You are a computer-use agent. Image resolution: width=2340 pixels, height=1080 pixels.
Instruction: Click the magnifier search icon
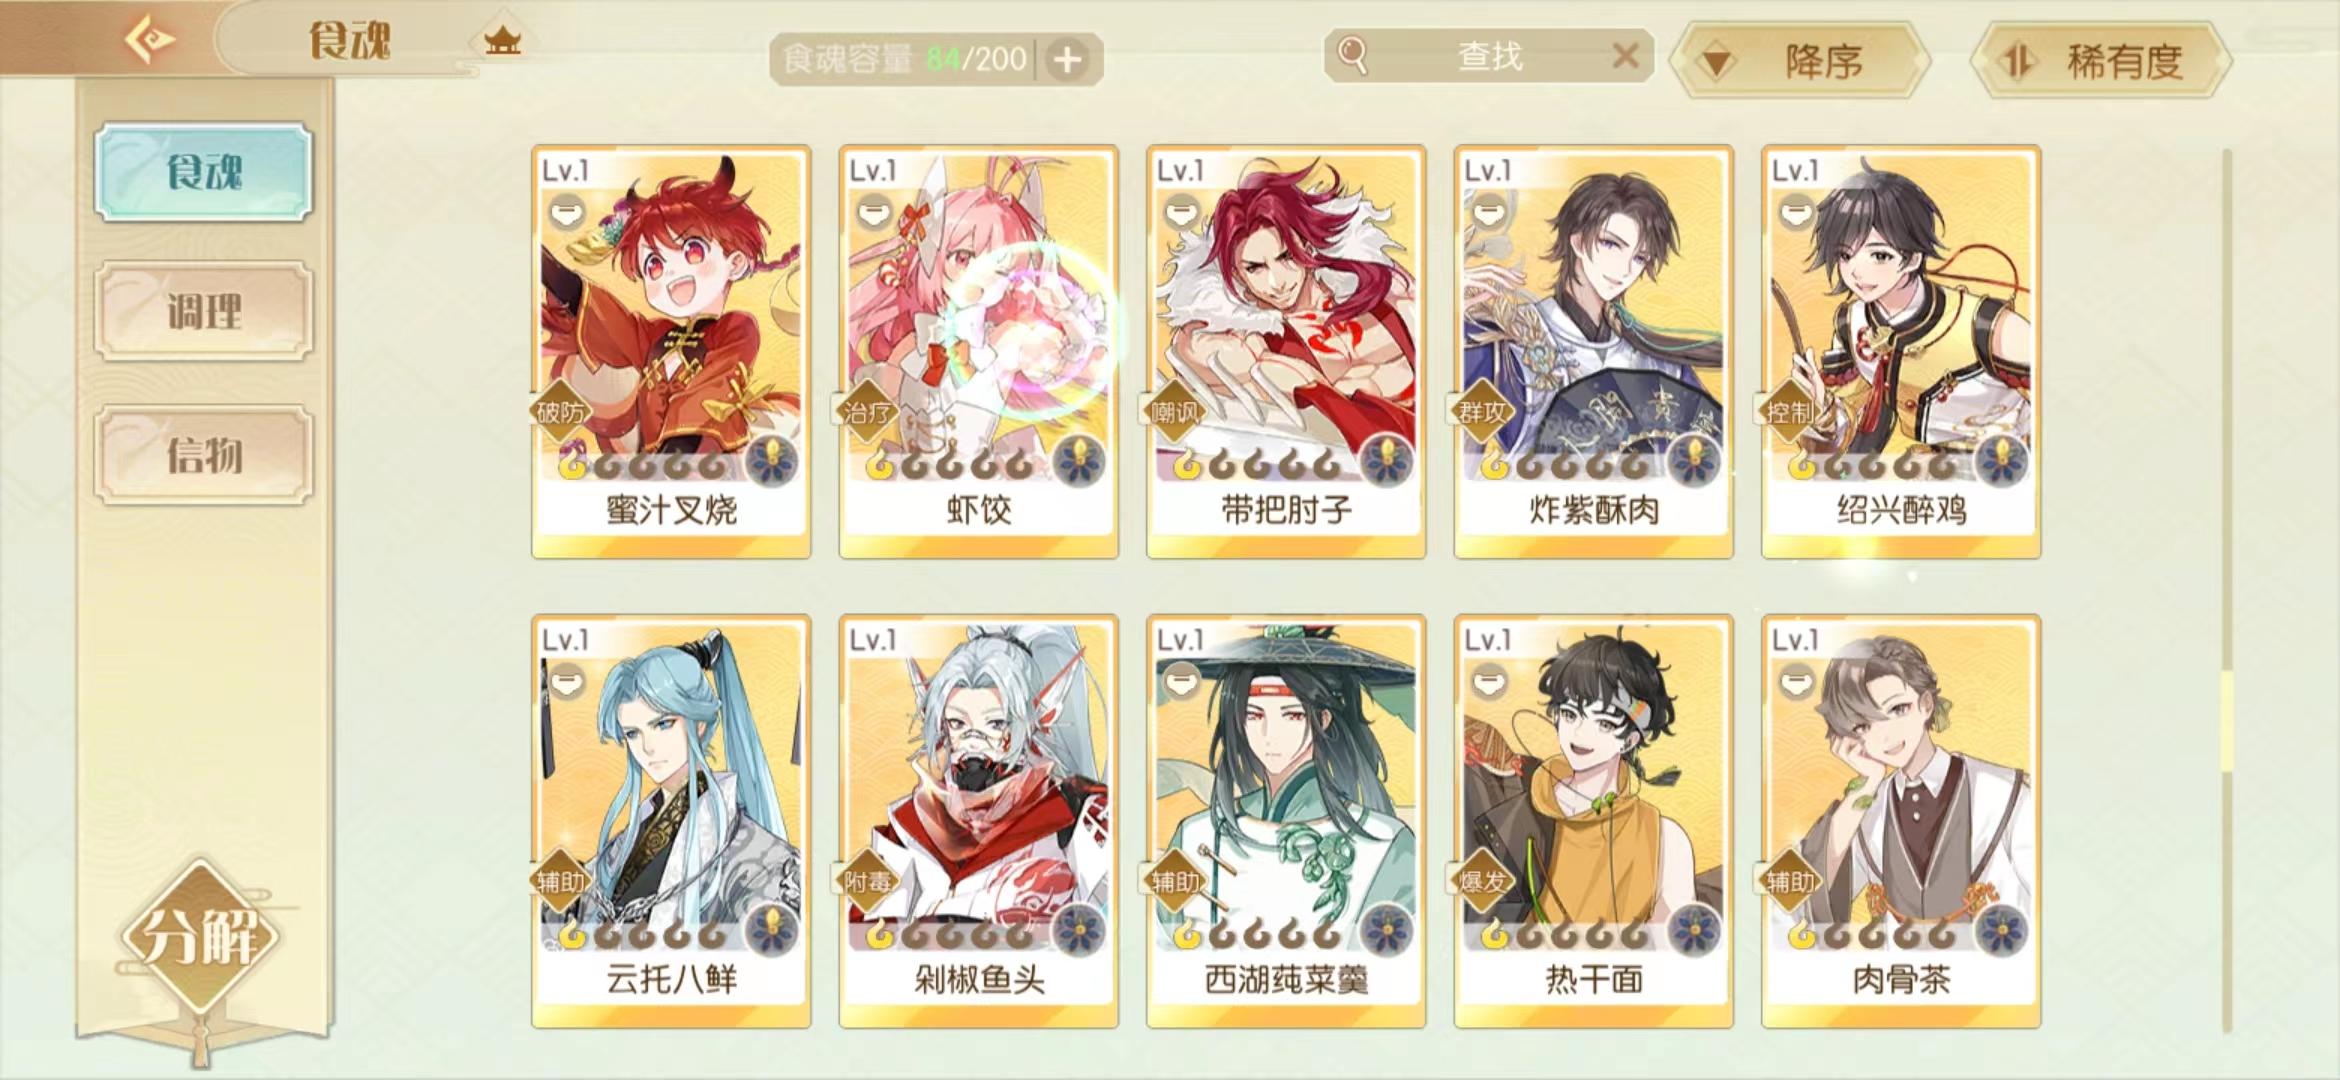coord(1353,56)
